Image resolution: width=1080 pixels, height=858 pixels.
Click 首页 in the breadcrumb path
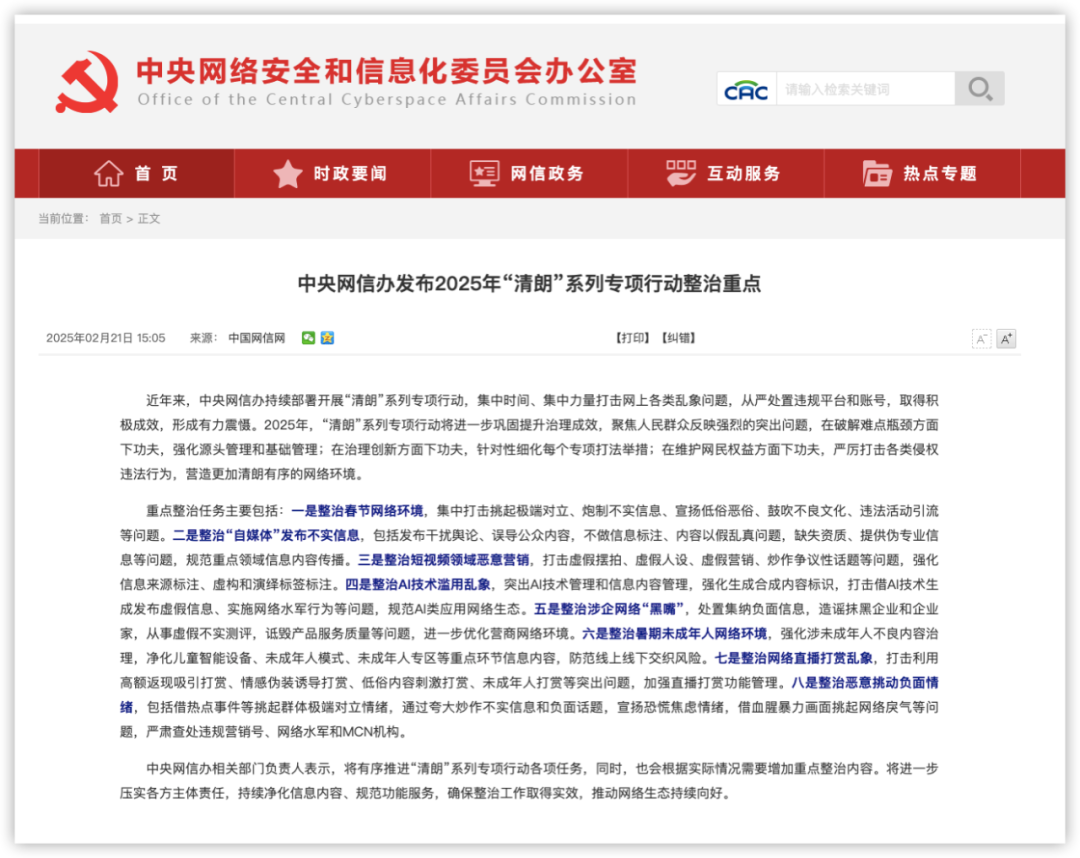click(110, 219)
